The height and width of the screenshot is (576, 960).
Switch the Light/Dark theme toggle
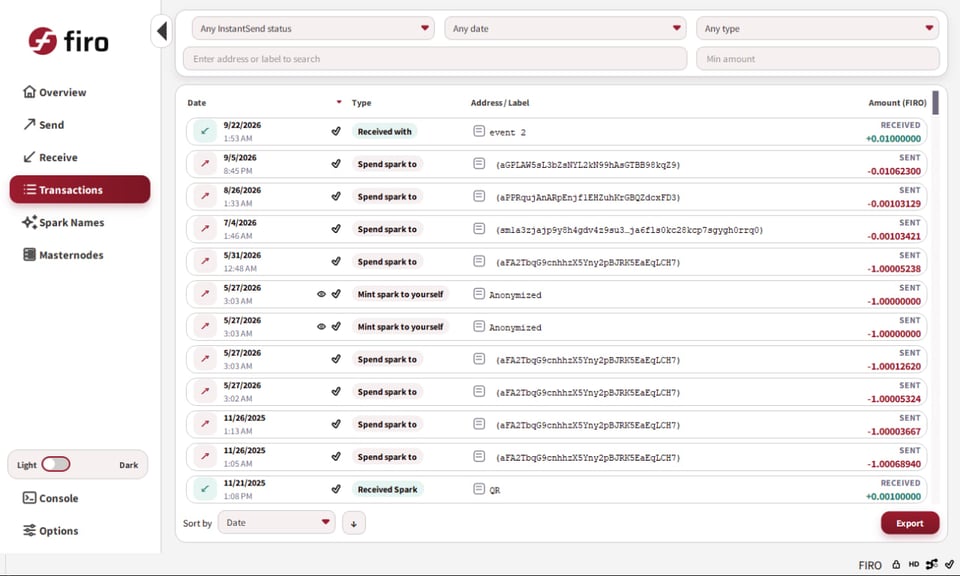56,465
